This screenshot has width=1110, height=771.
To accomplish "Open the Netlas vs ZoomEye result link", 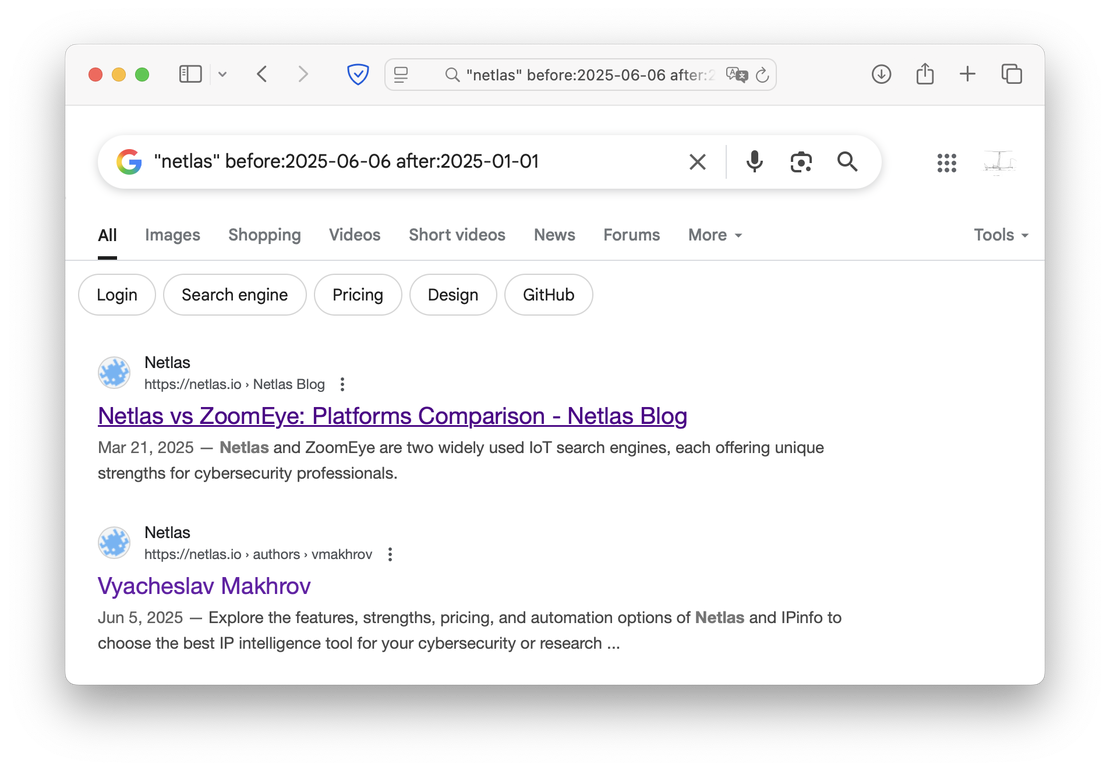I will click(392, 416).
